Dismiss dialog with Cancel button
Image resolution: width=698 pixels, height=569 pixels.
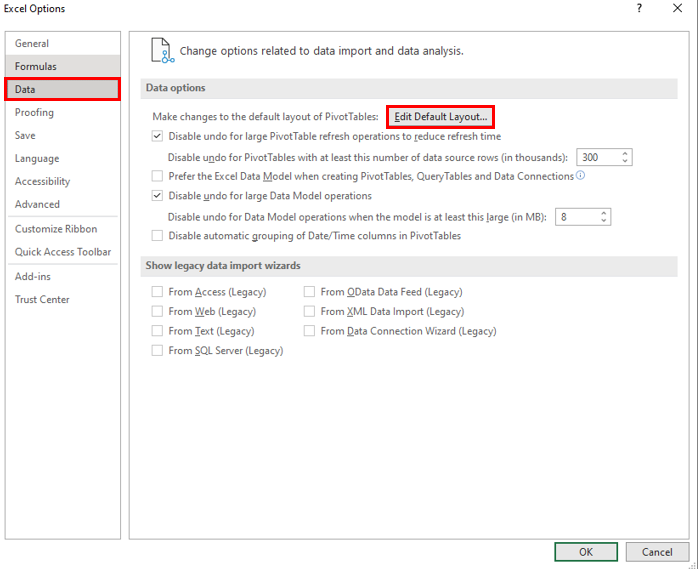[x=657, y=552]
